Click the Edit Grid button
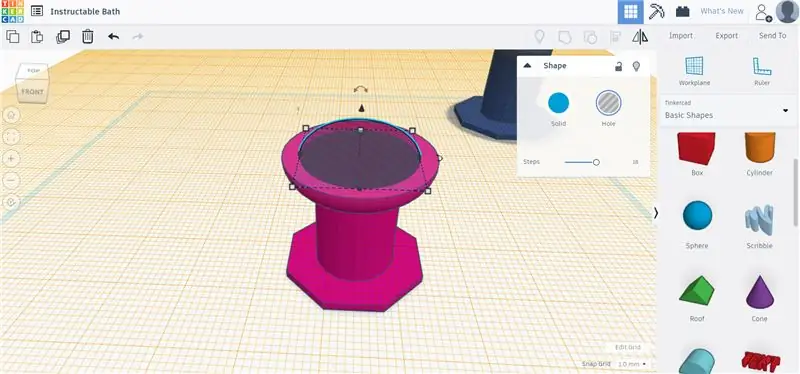The image size is (800, 374). [x=628, y=347]
